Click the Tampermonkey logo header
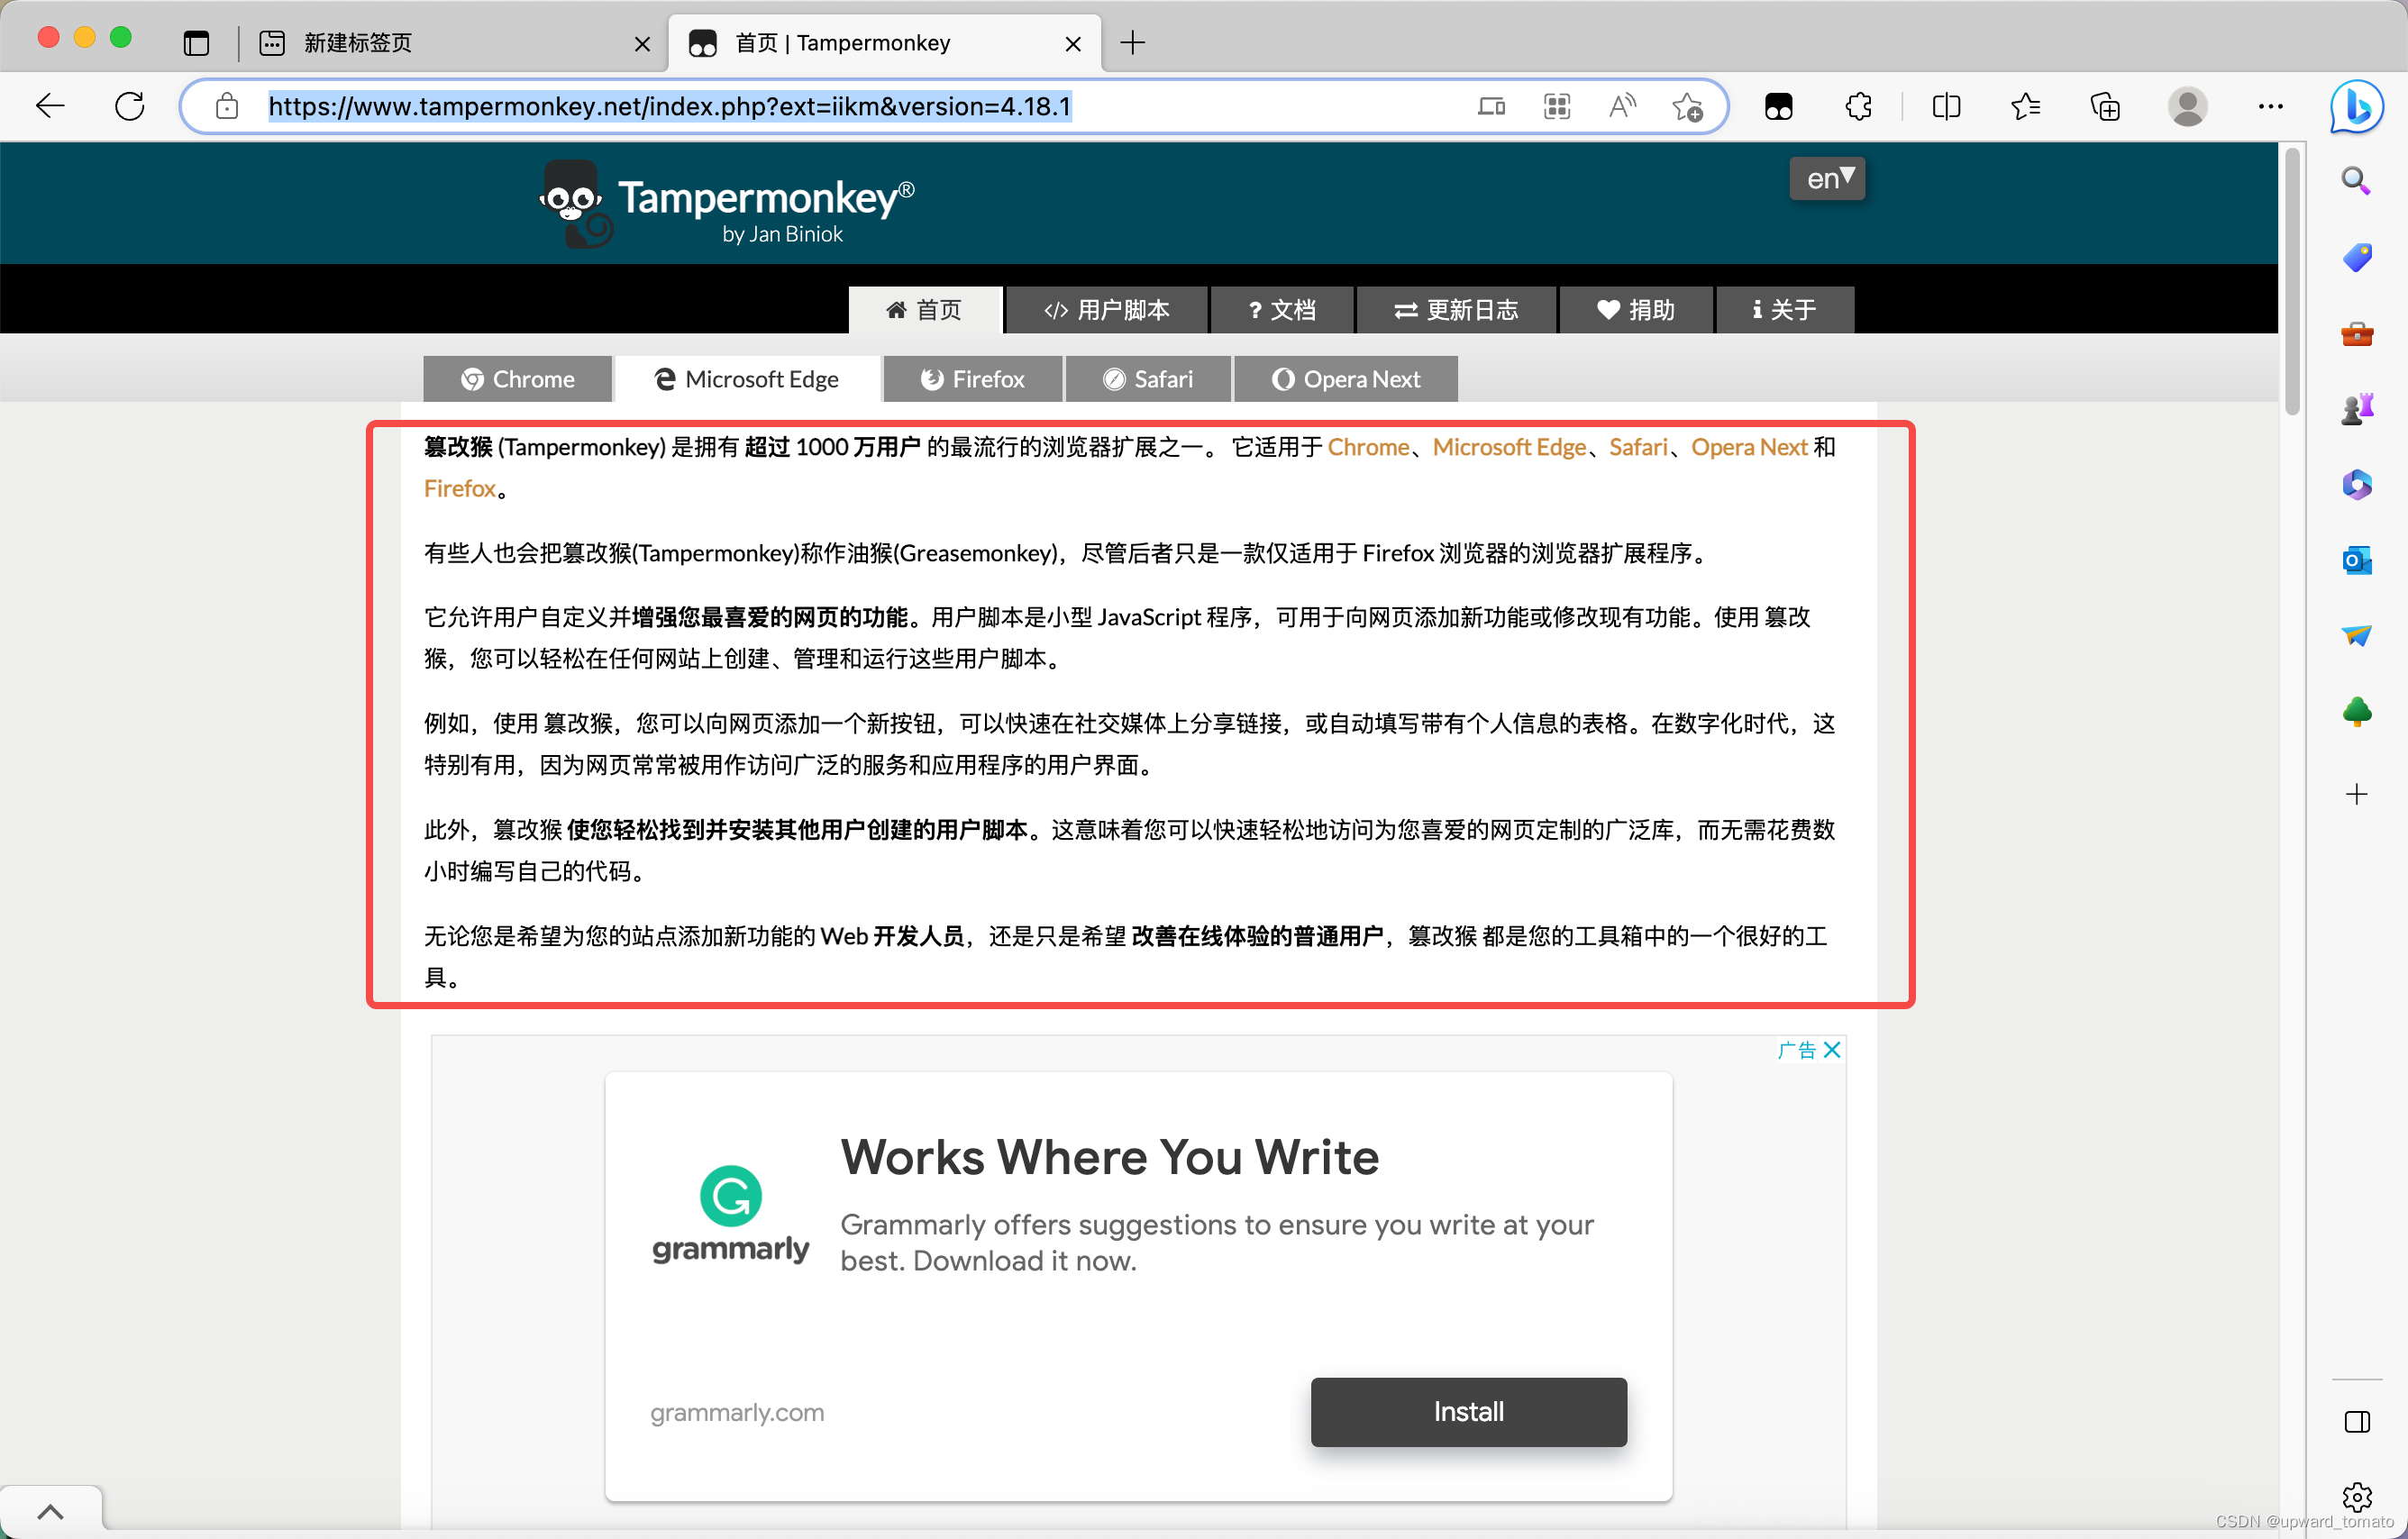 click(727, 204)
